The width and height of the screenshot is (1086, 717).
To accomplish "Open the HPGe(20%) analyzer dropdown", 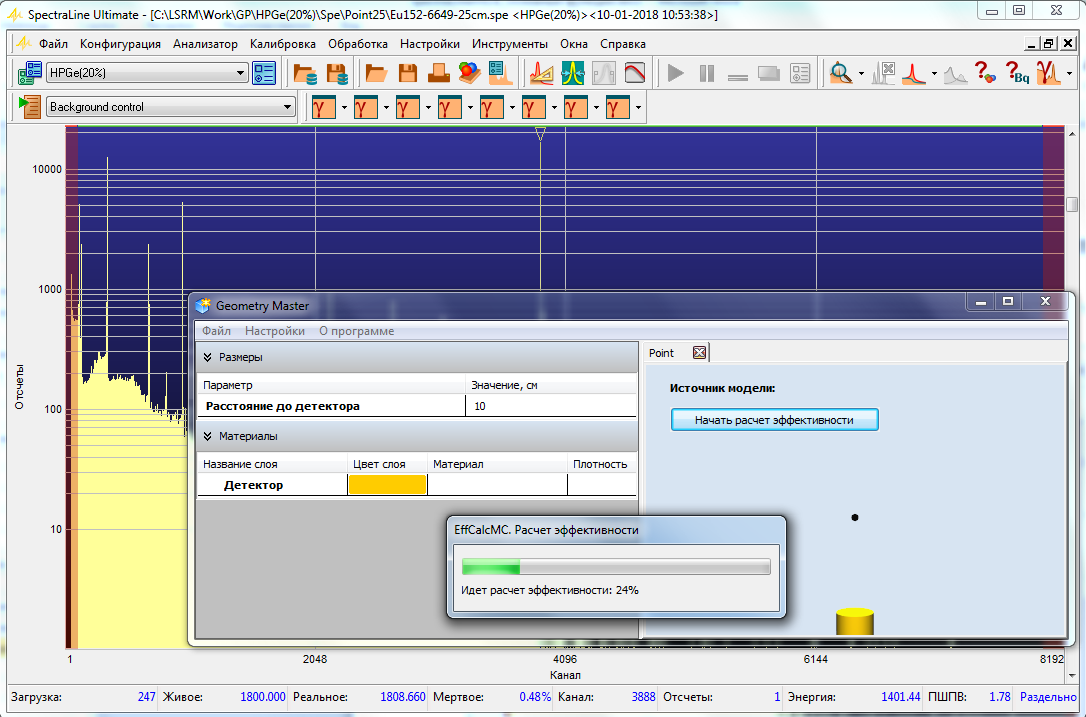I will pyautogui.click(x=240, y=73).
